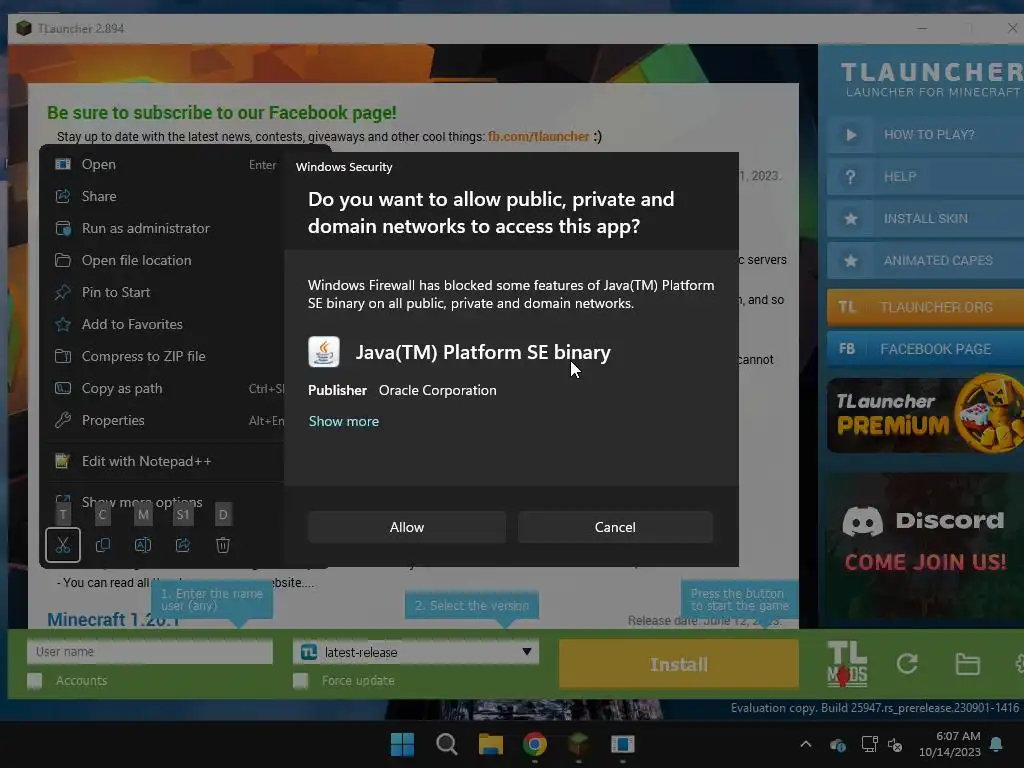Image resolution: width=1024 pixels, height=768 pixels.
Task: Click the Oracle Corporation publisher text
Action: click(x=438, y=391)
